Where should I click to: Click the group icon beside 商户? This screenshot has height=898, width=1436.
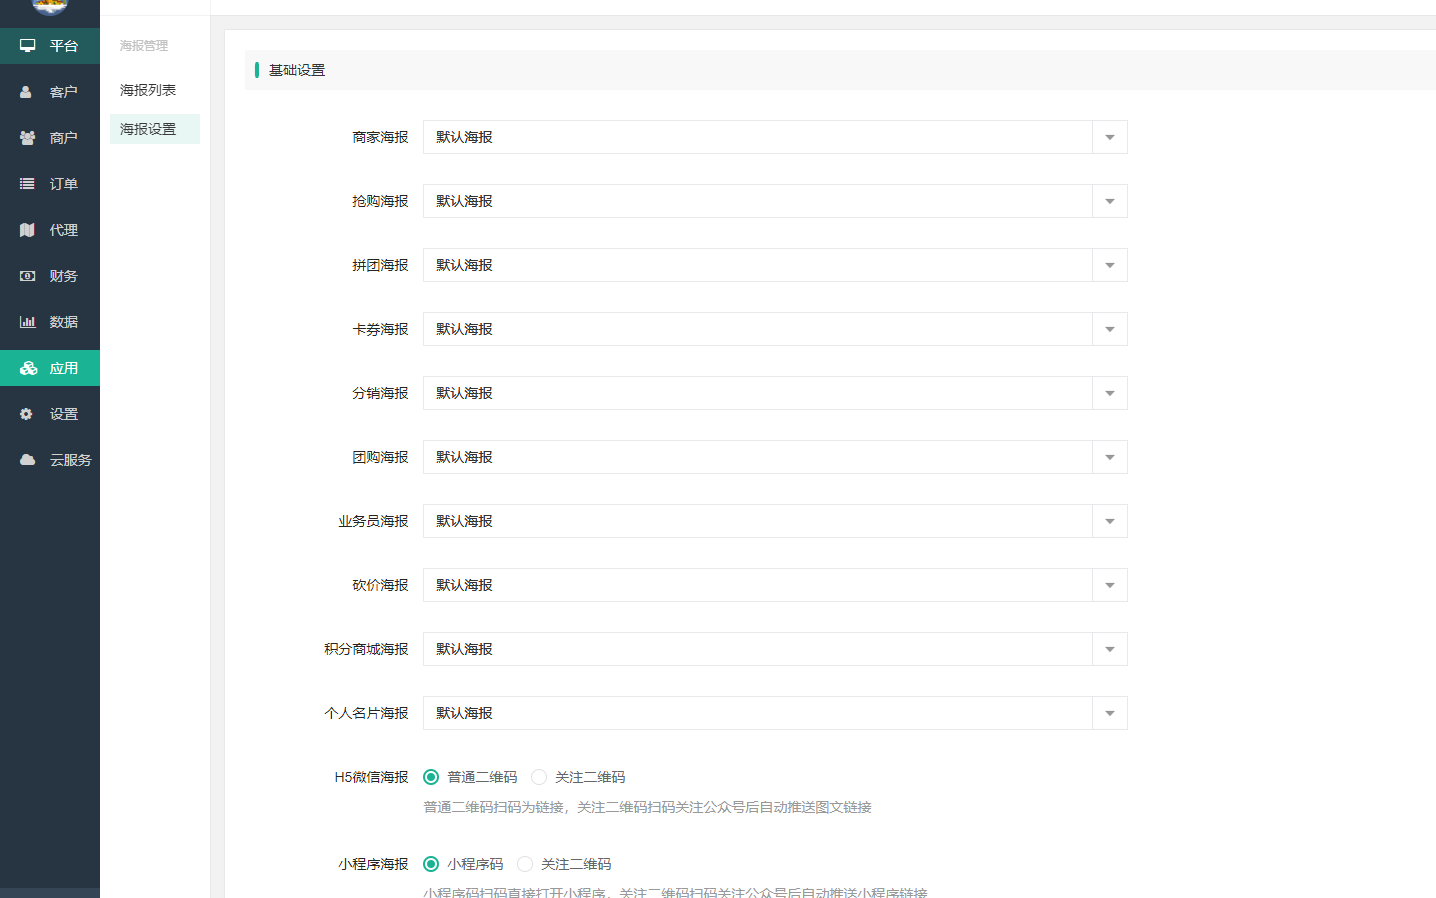point(27,138)
